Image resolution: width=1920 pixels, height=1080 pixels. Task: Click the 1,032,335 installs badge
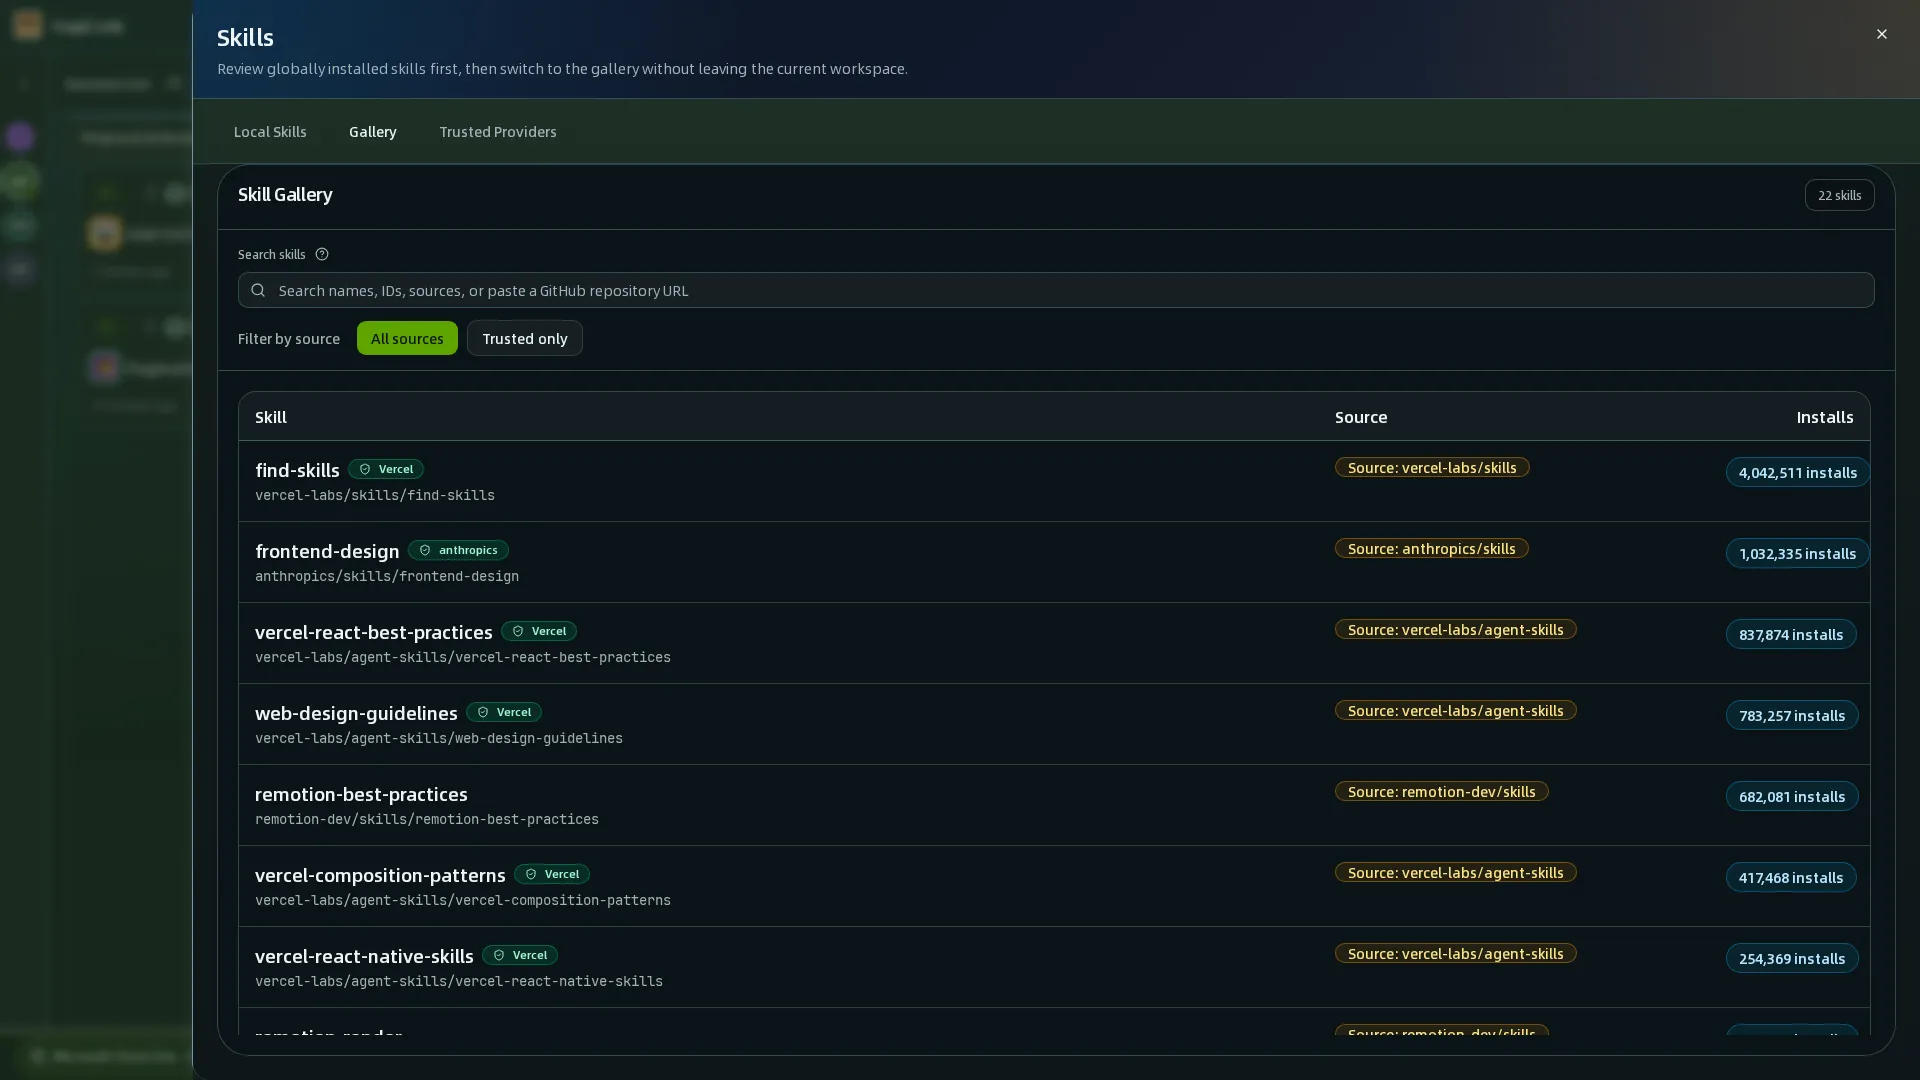[x=1798, y=553]
